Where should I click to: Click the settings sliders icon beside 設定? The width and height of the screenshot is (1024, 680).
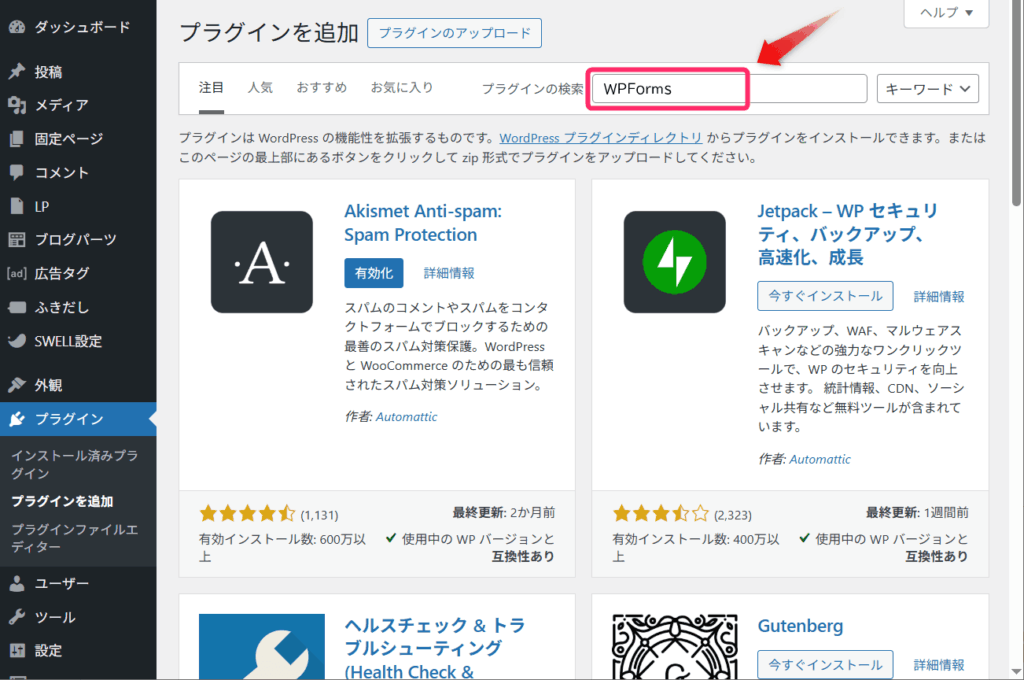point(17,650)
